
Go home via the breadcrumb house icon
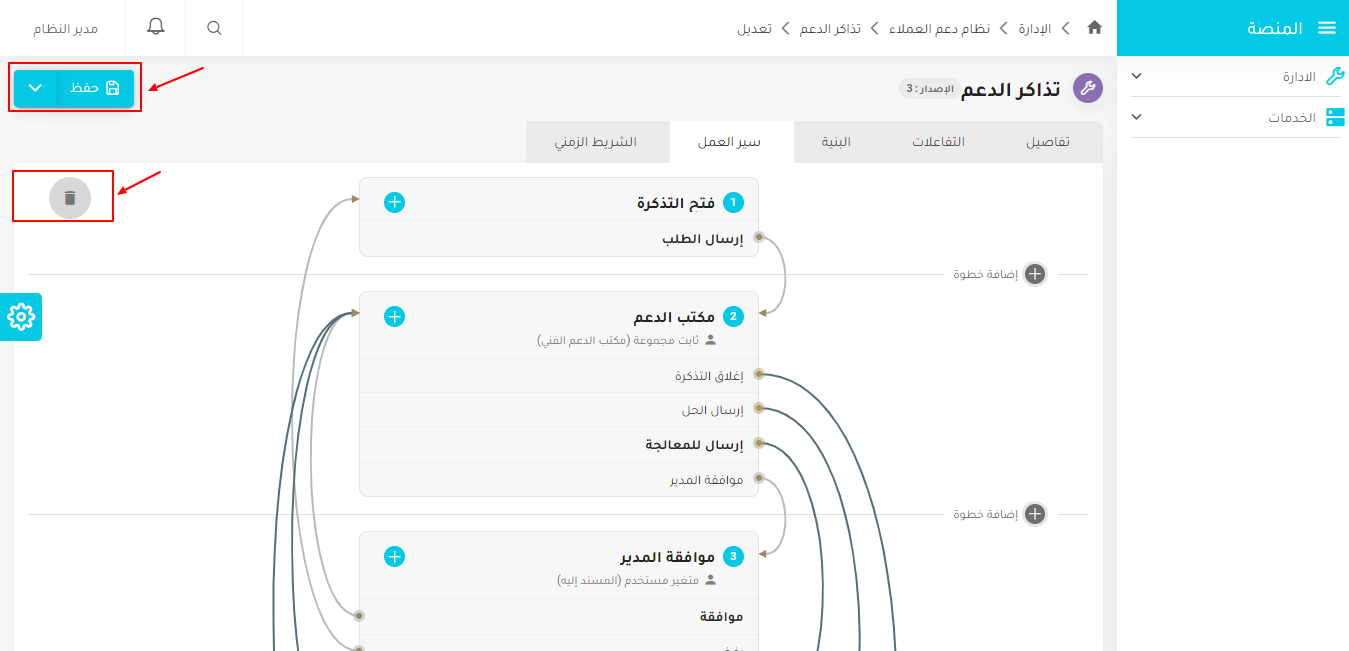1094,28
